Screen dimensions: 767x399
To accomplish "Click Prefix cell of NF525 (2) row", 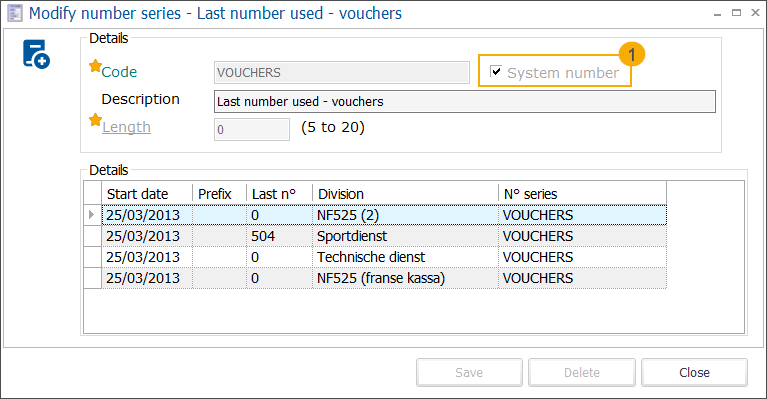I will click(220, 215).
